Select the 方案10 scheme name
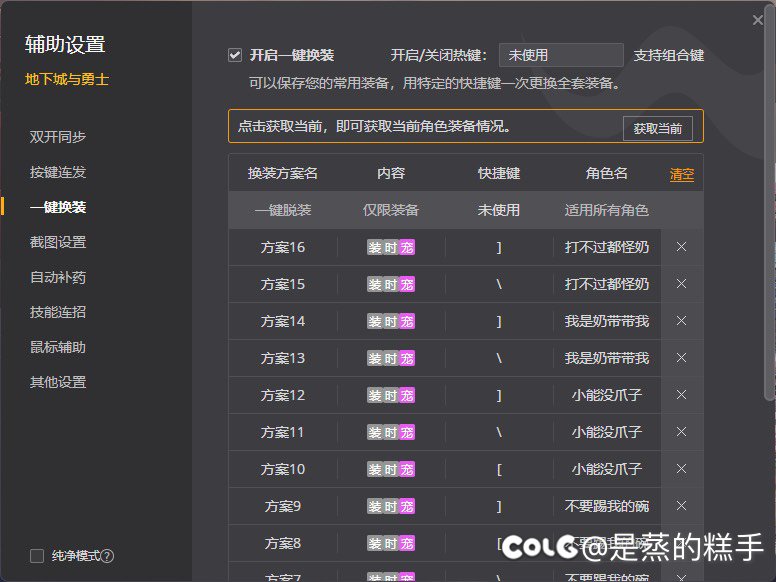 click(x=283, y=469)
